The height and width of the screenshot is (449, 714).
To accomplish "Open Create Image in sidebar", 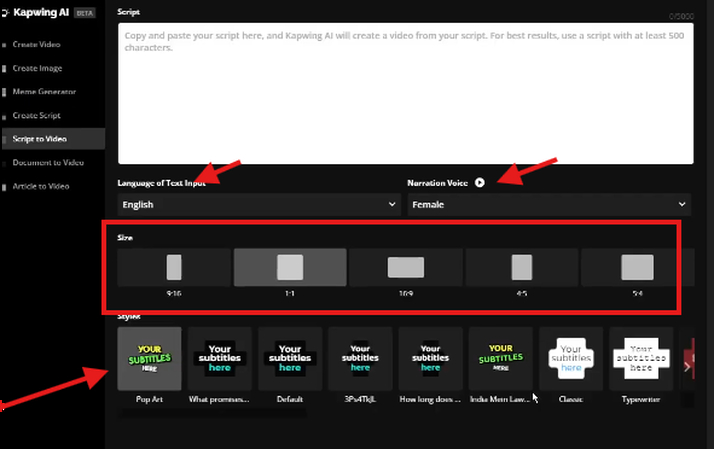I will click(x=37, y=68).
